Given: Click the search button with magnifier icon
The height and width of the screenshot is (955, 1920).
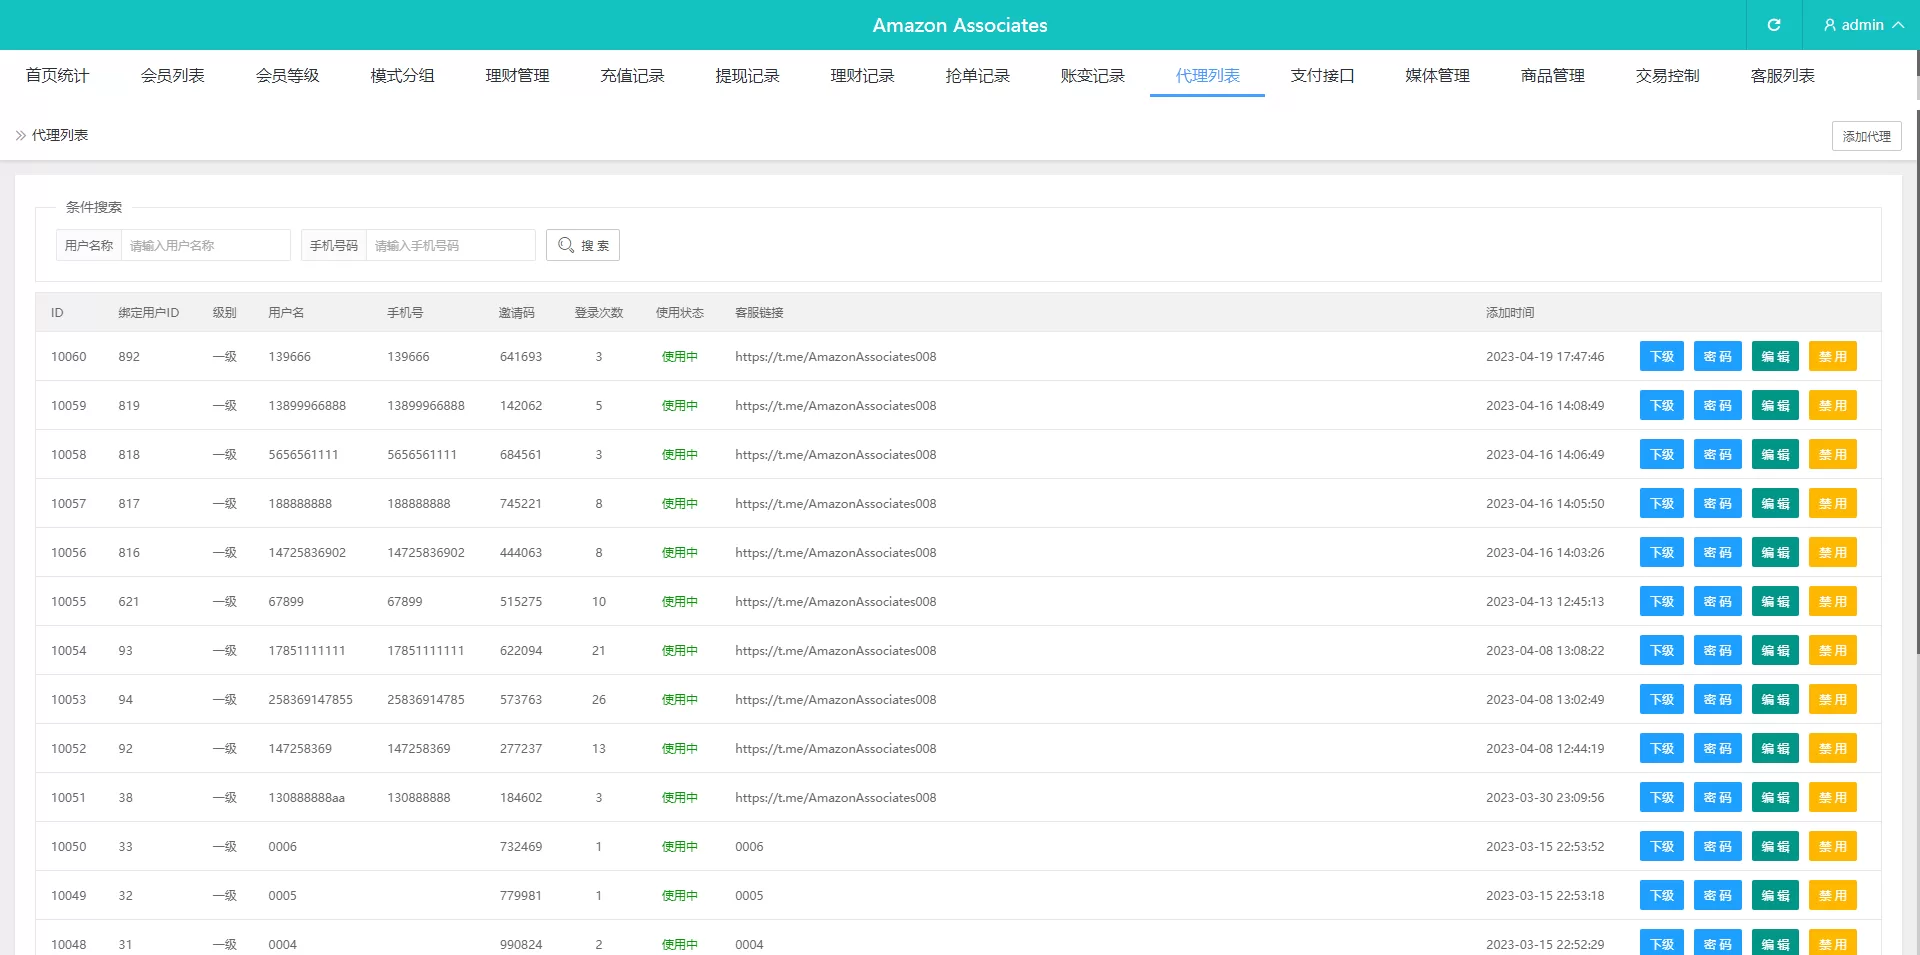Looking at the screenshot, I should tap(583, 245).
